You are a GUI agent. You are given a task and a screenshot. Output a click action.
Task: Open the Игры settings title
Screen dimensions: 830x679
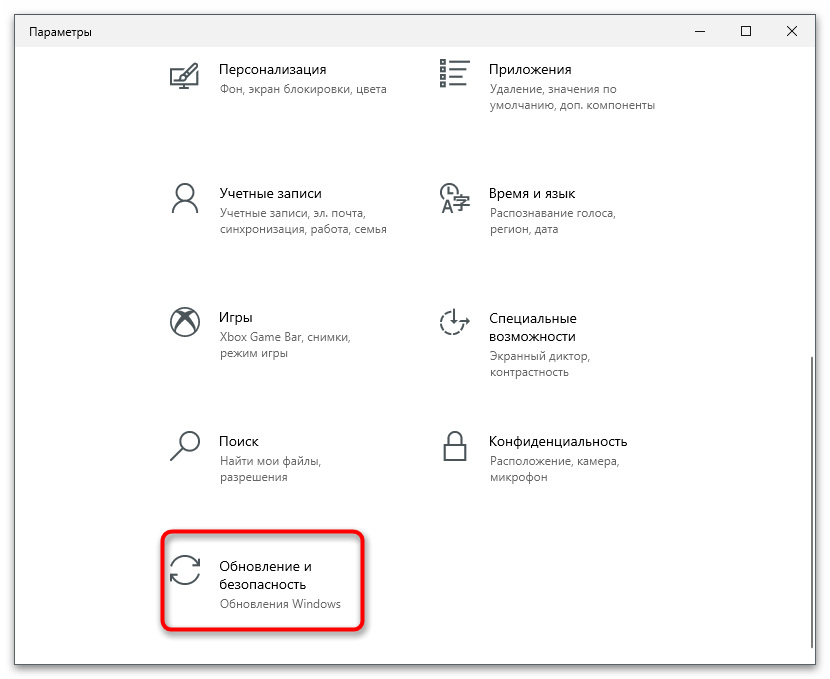(x=236, y=317)
